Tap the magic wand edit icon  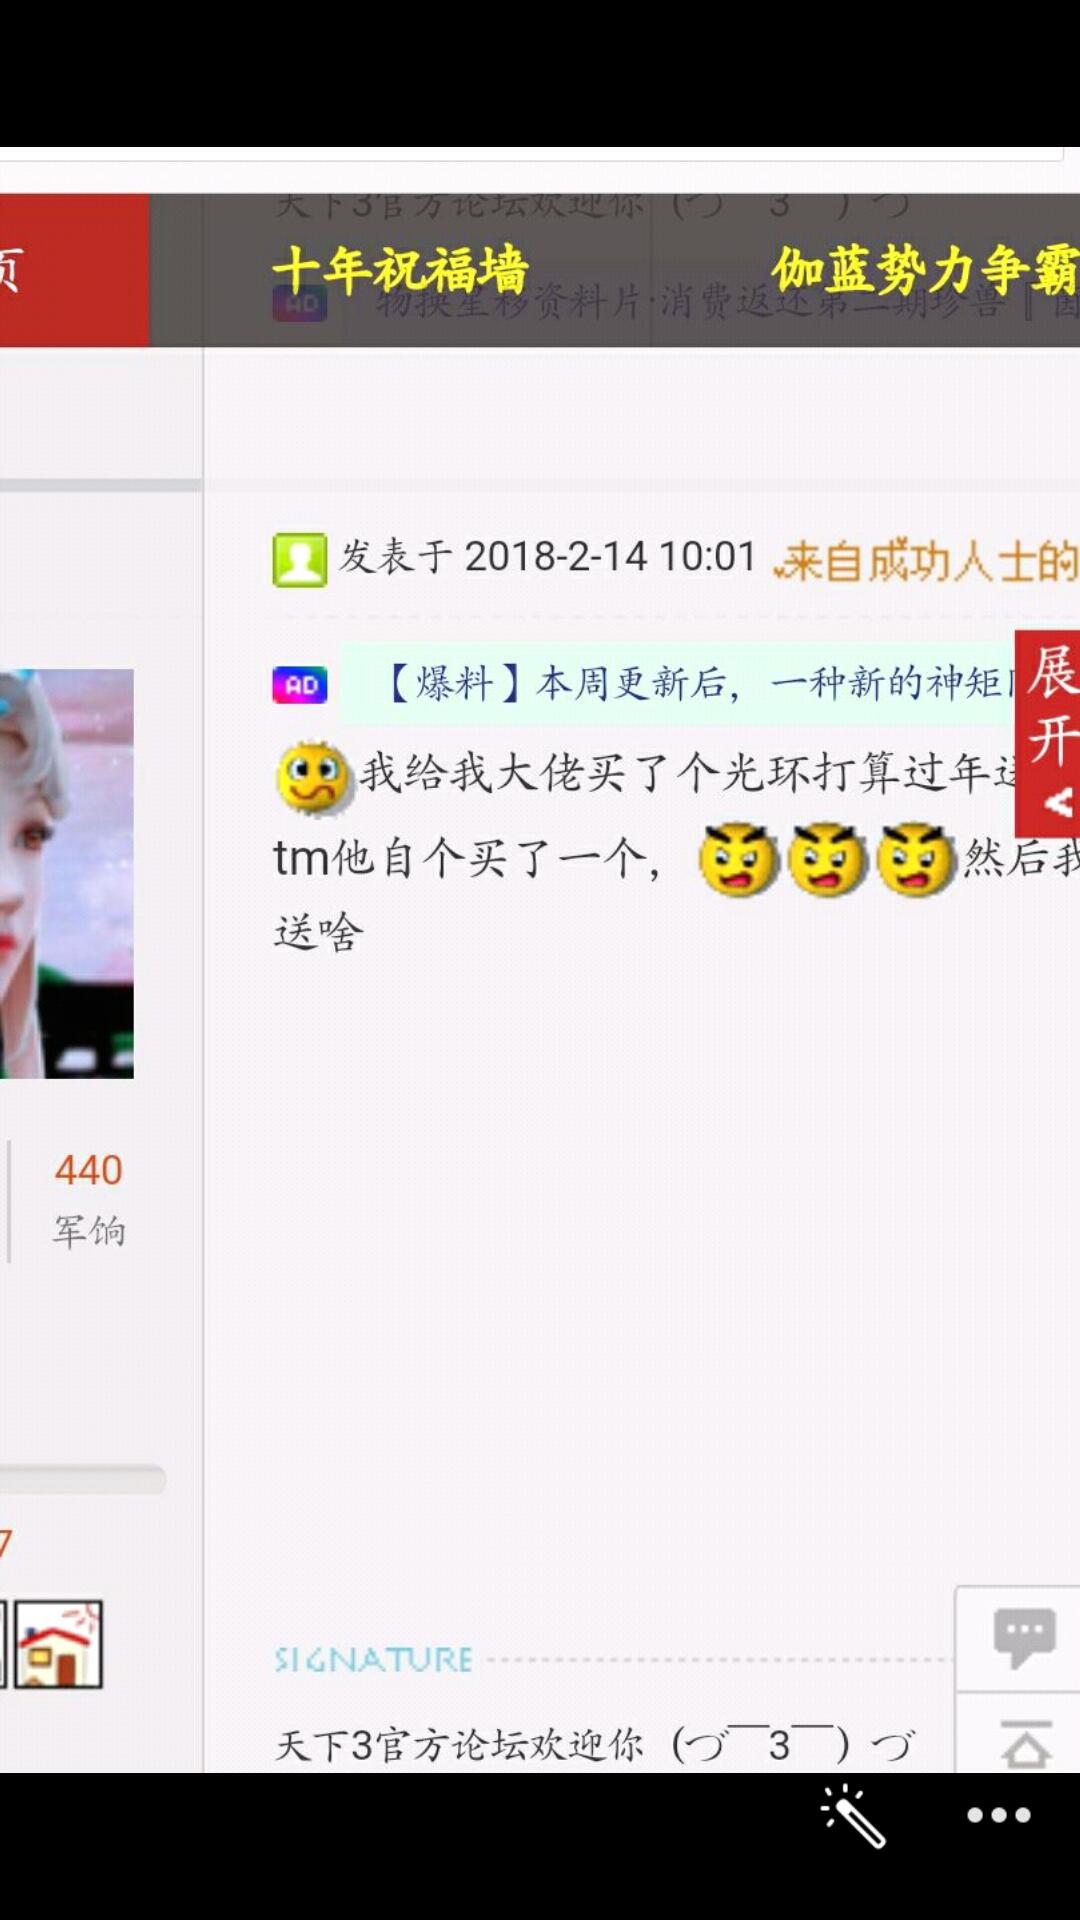(x=852, y=1815)
